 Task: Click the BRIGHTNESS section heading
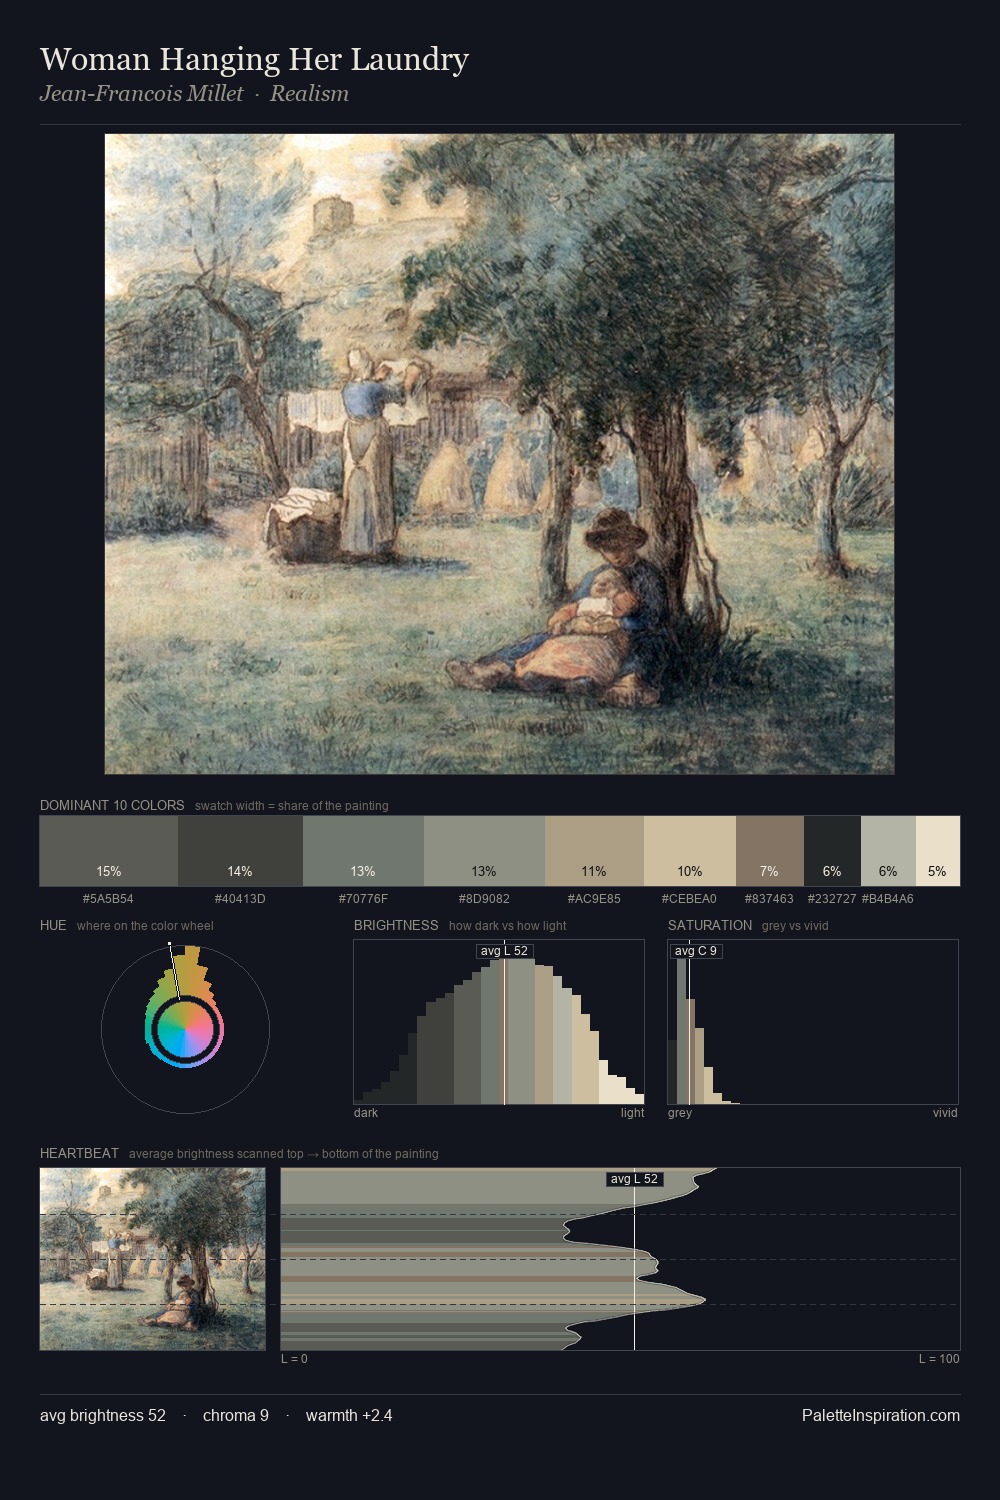(396, 925)
